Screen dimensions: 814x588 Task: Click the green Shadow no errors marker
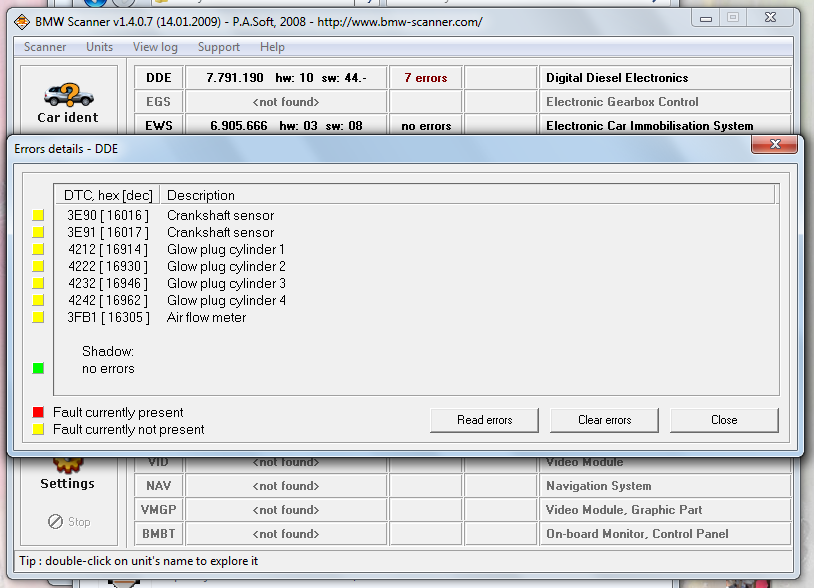[x=38, y=368]
